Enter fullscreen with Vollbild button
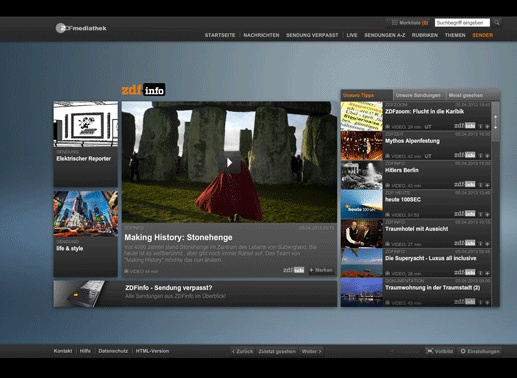 (x=440, y=351)
